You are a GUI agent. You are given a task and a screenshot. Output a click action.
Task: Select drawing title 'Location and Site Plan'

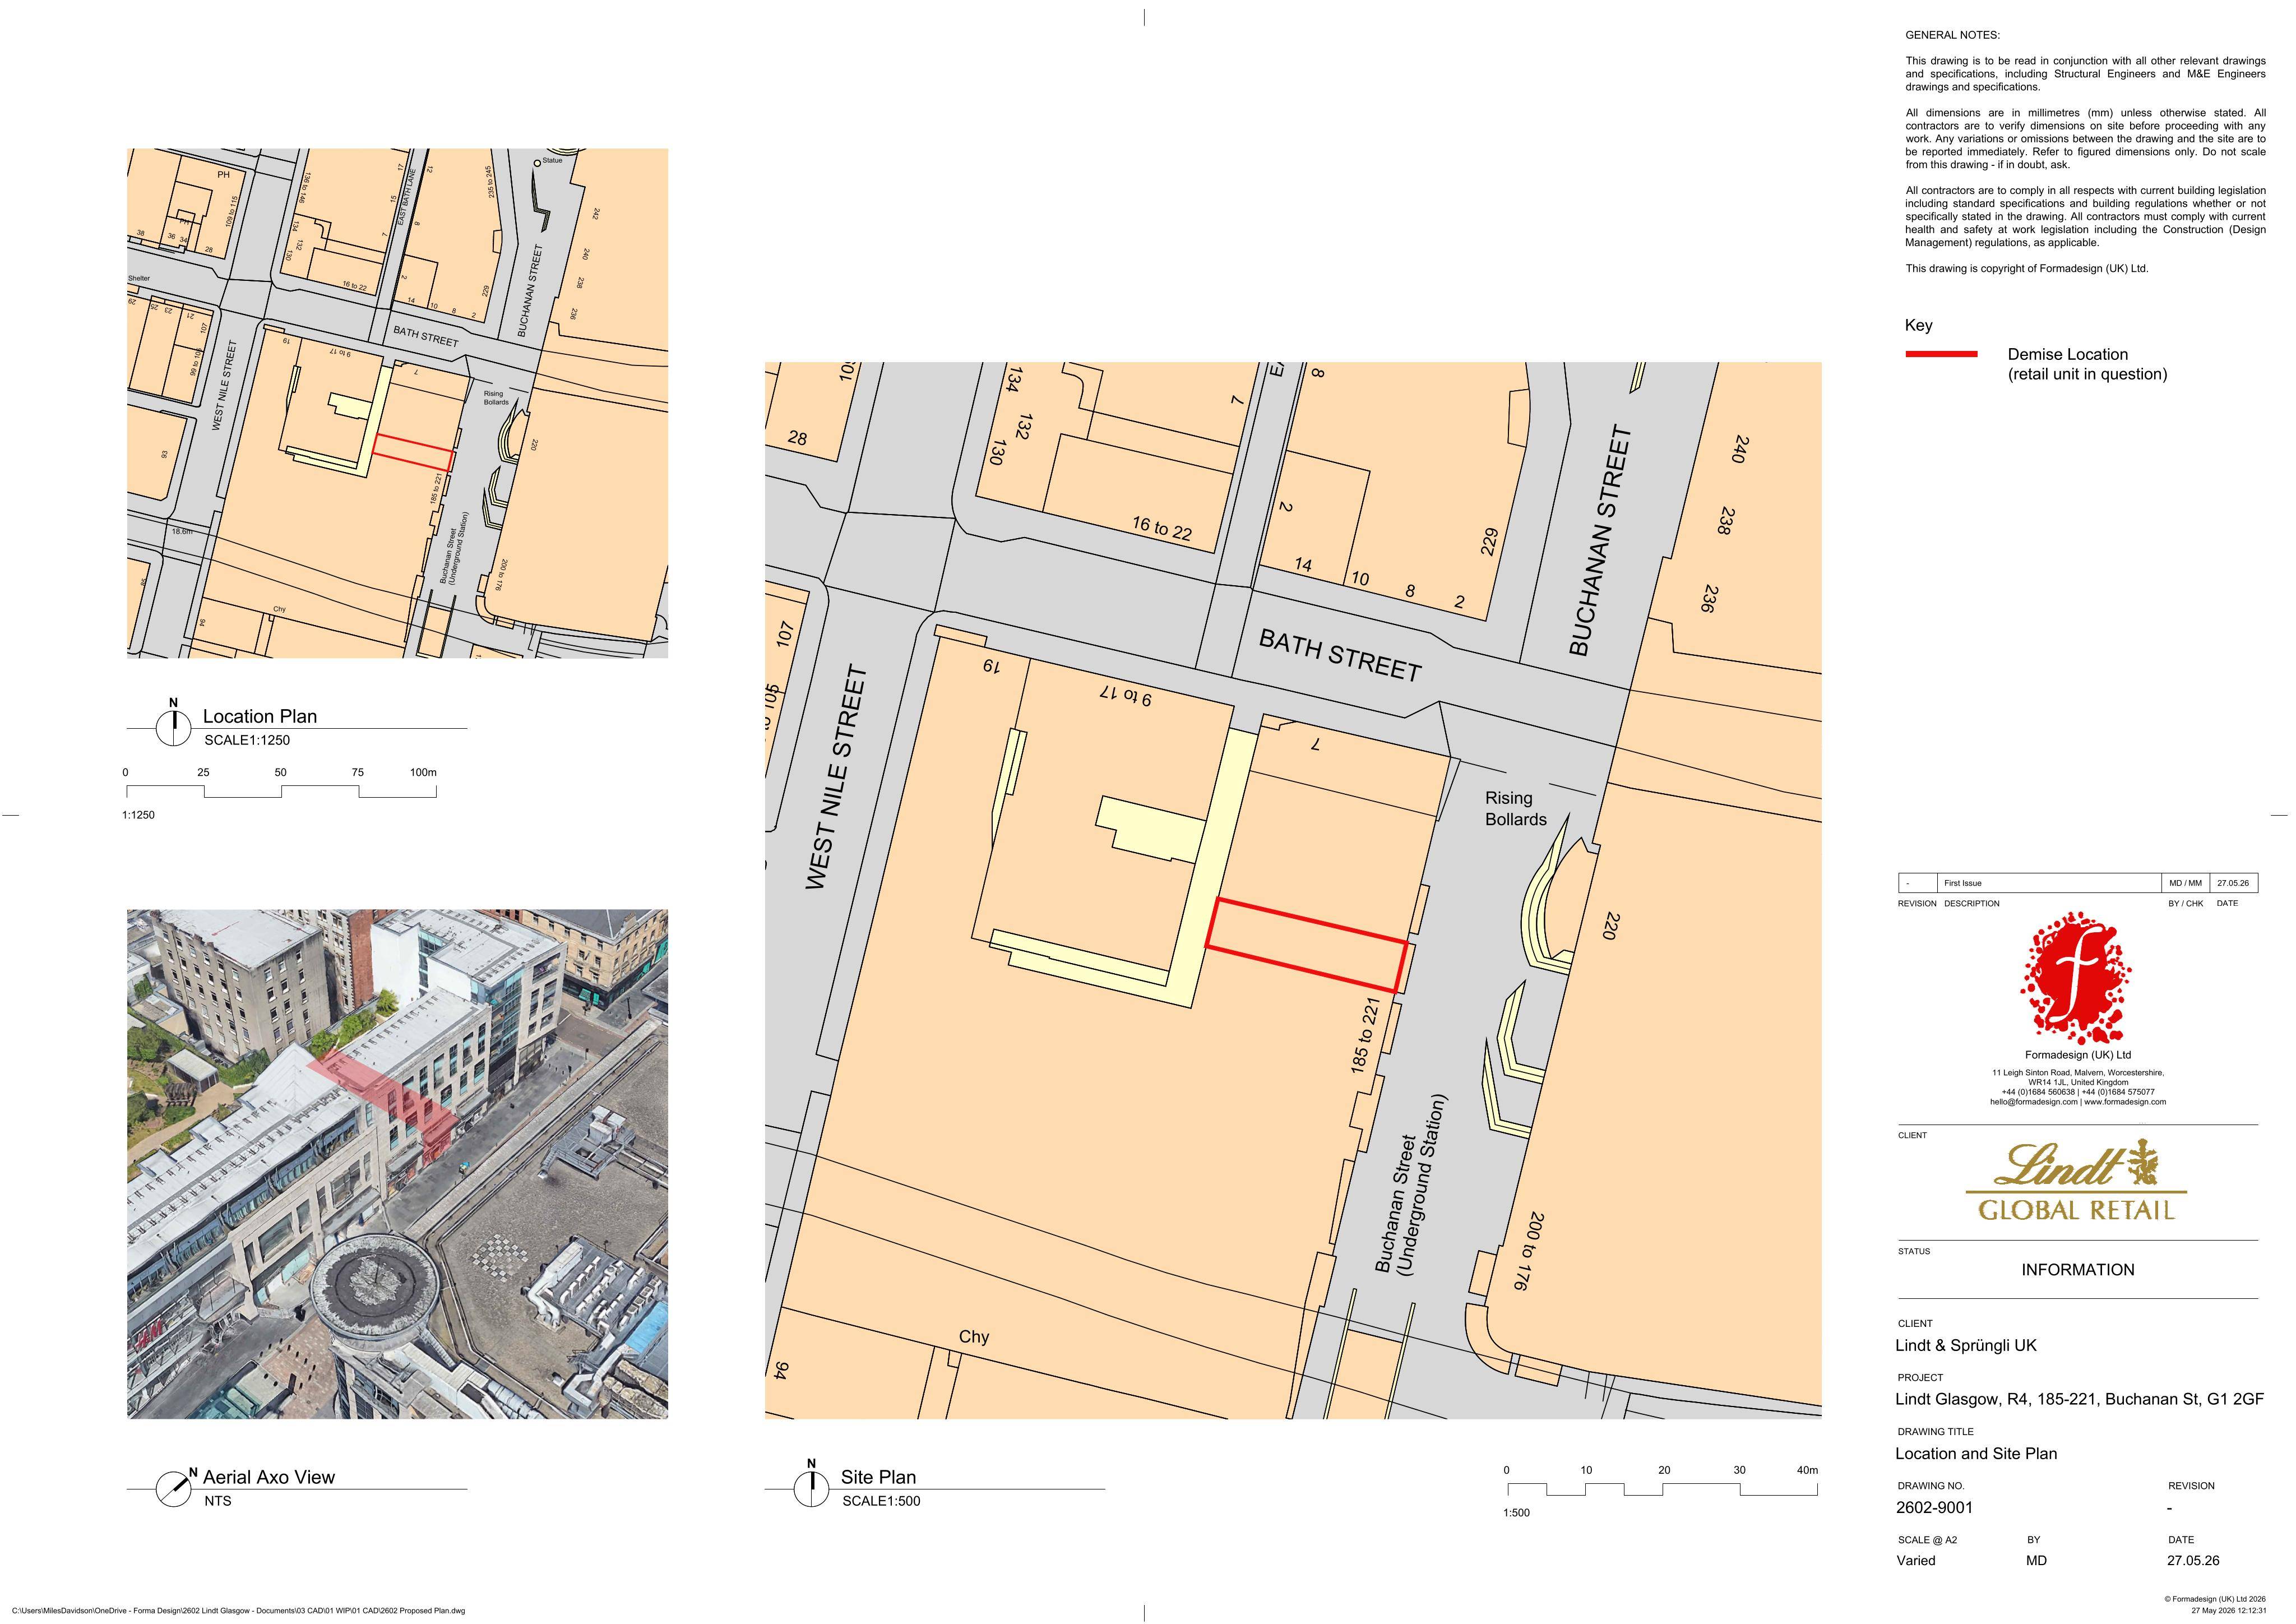click(1976, 1453)
